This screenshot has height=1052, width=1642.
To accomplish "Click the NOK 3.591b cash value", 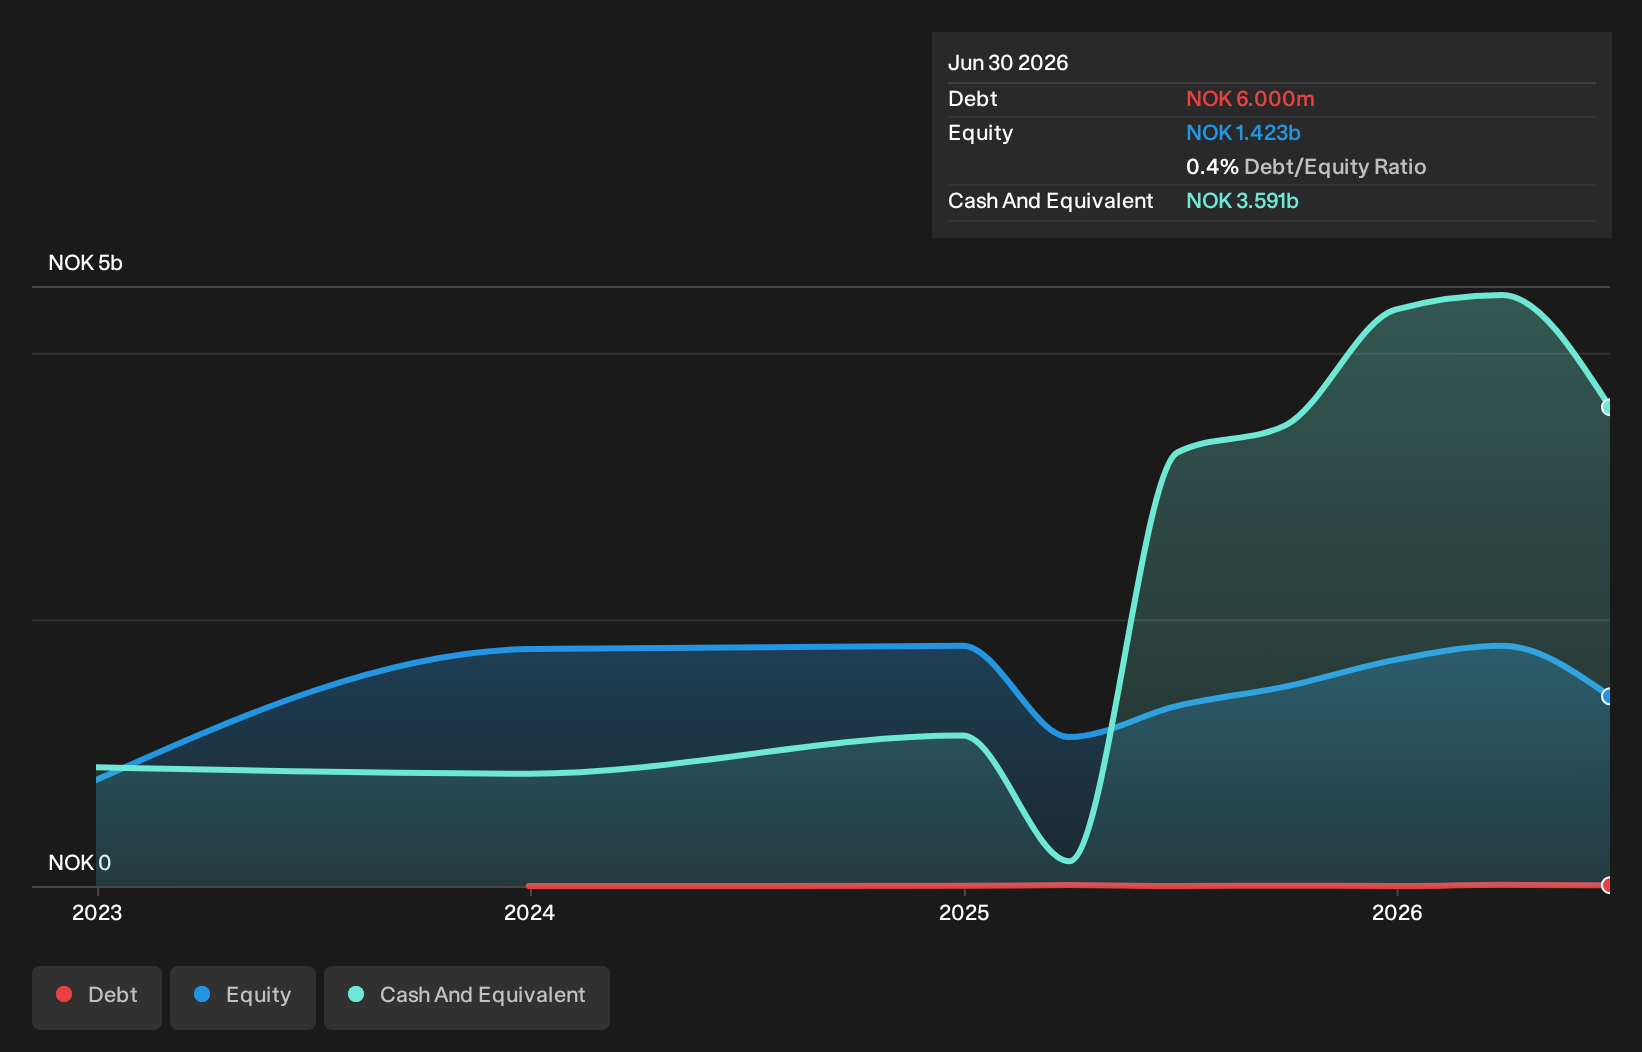I will coord(1242,201).
